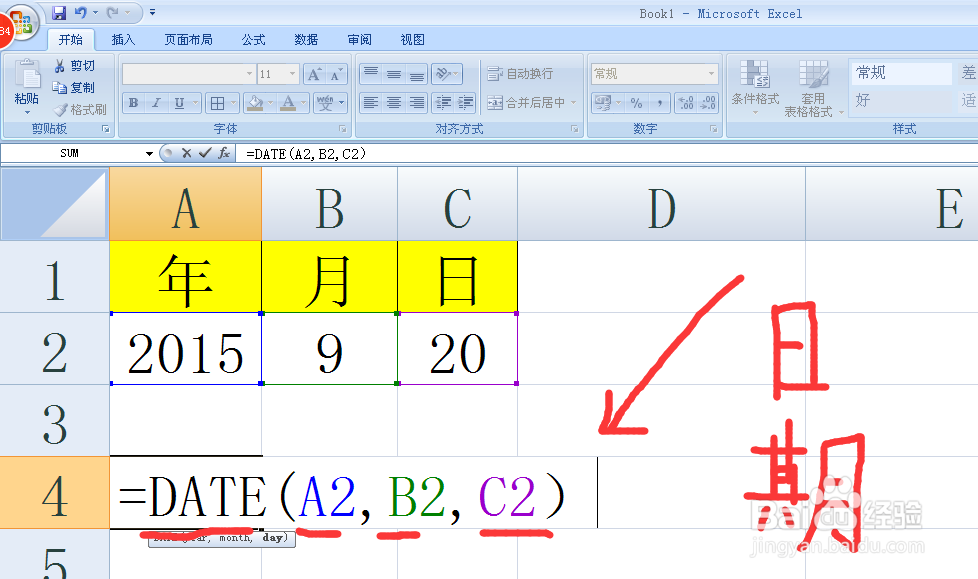Increase decimal places
This screenshot has height=579, width=978.
pos(686,103)
